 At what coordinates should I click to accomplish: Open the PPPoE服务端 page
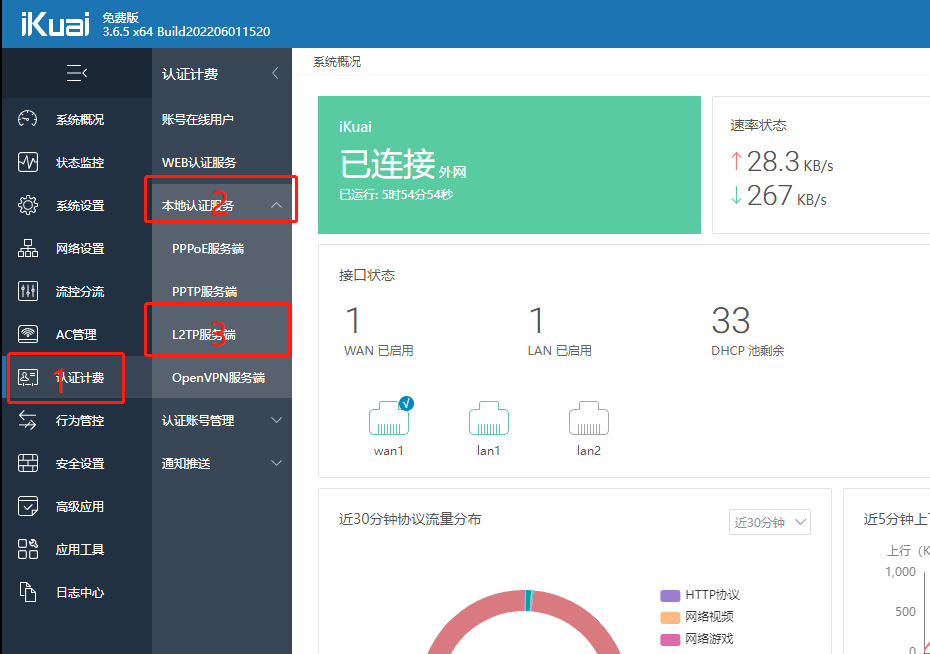coord(220,248)
